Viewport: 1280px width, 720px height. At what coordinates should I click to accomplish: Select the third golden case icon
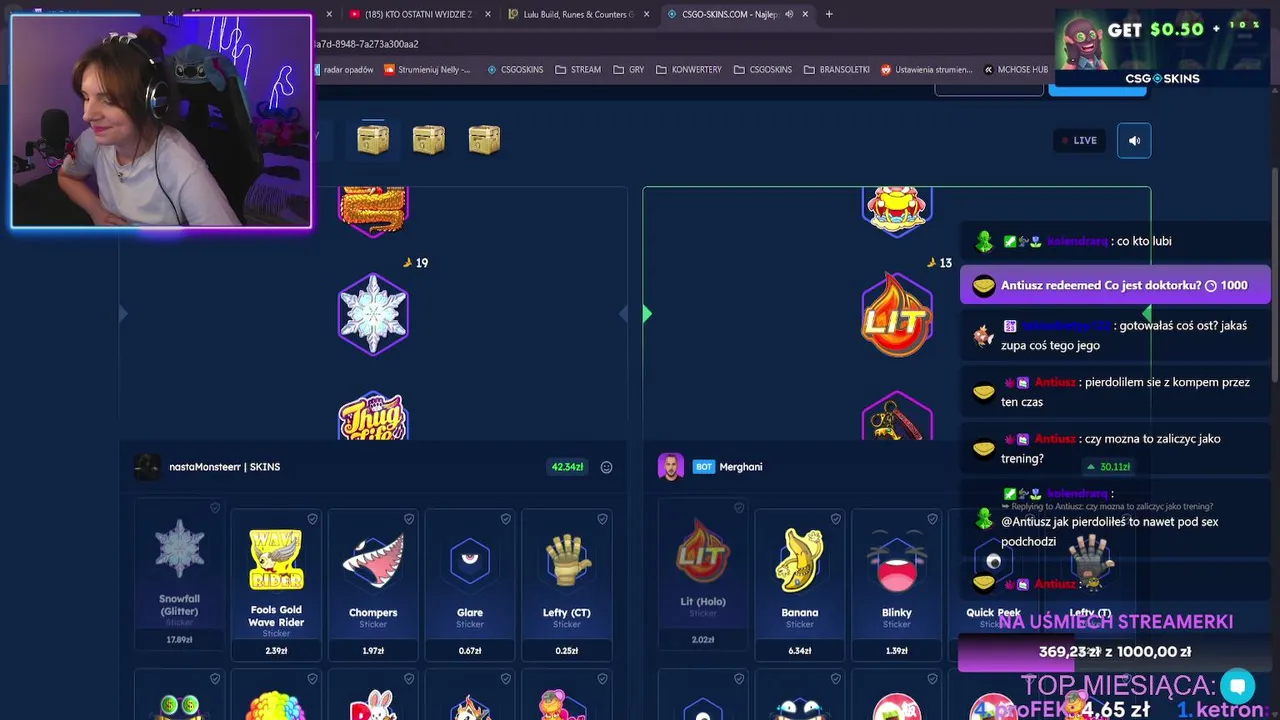484,139
